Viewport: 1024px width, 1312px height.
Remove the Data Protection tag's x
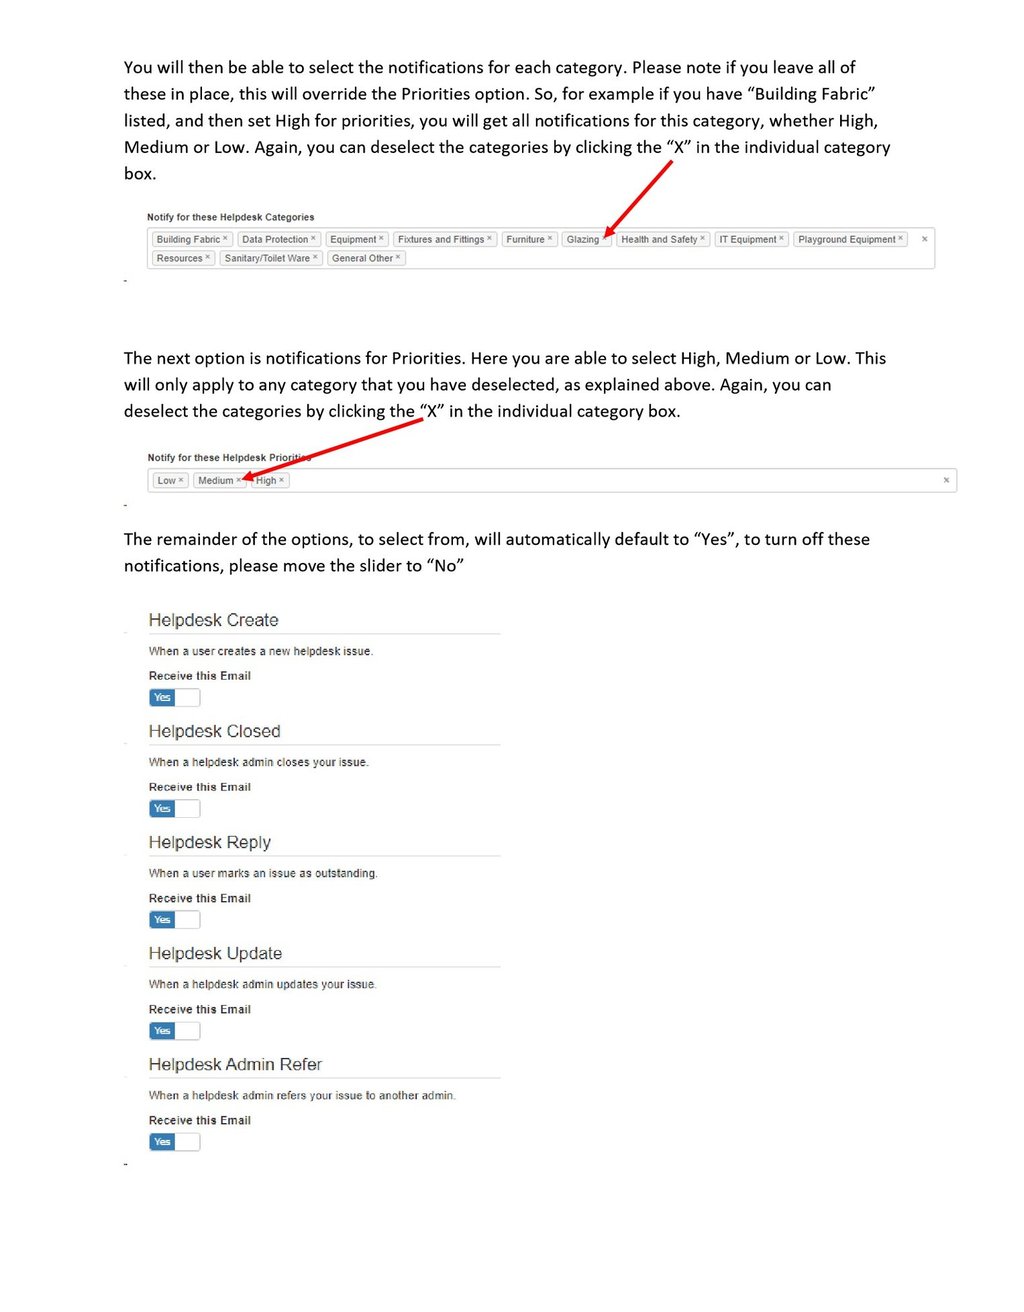[313, 239]
